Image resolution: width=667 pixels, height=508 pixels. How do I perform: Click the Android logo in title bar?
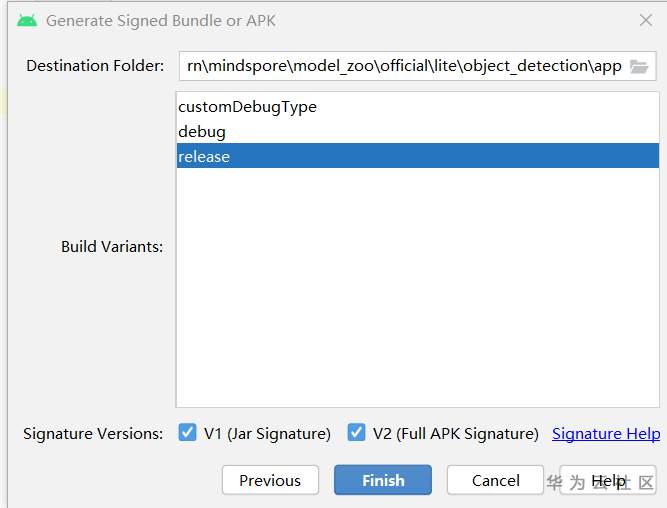tap(27, 20)
